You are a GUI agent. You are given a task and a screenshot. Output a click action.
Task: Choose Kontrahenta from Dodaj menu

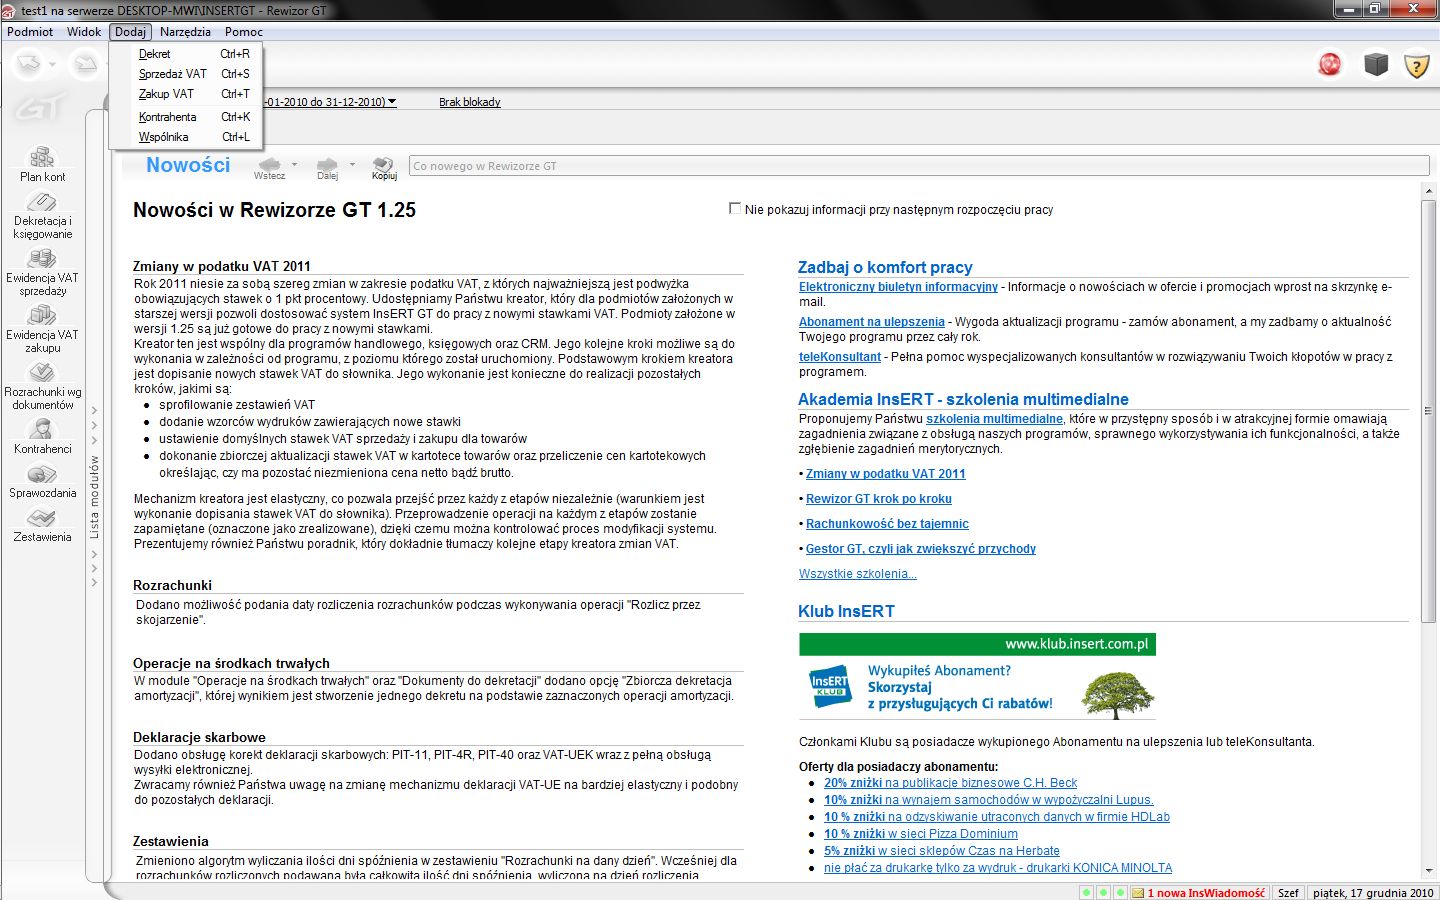[x=187, y=117]
